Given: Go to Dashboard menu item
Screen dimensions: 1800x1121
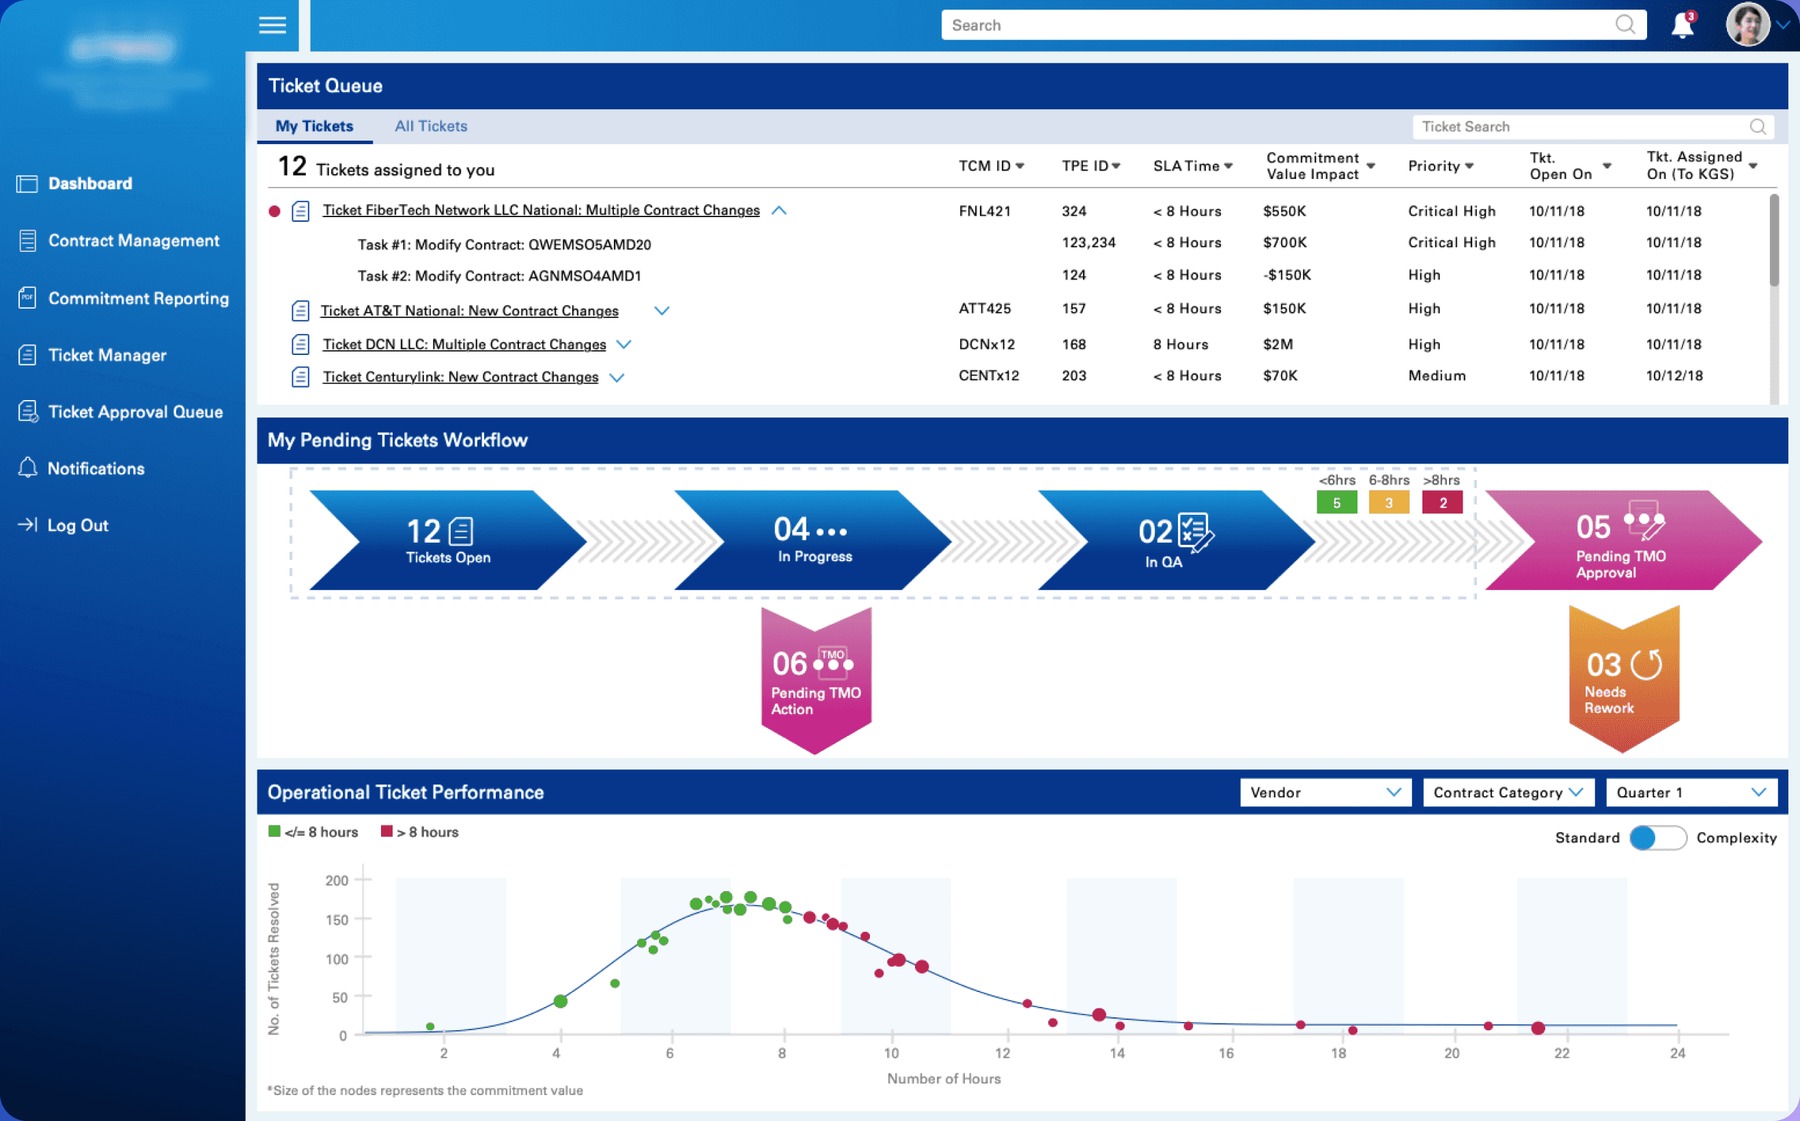Looking at the screenshot, I should click(x=90, y=184).
